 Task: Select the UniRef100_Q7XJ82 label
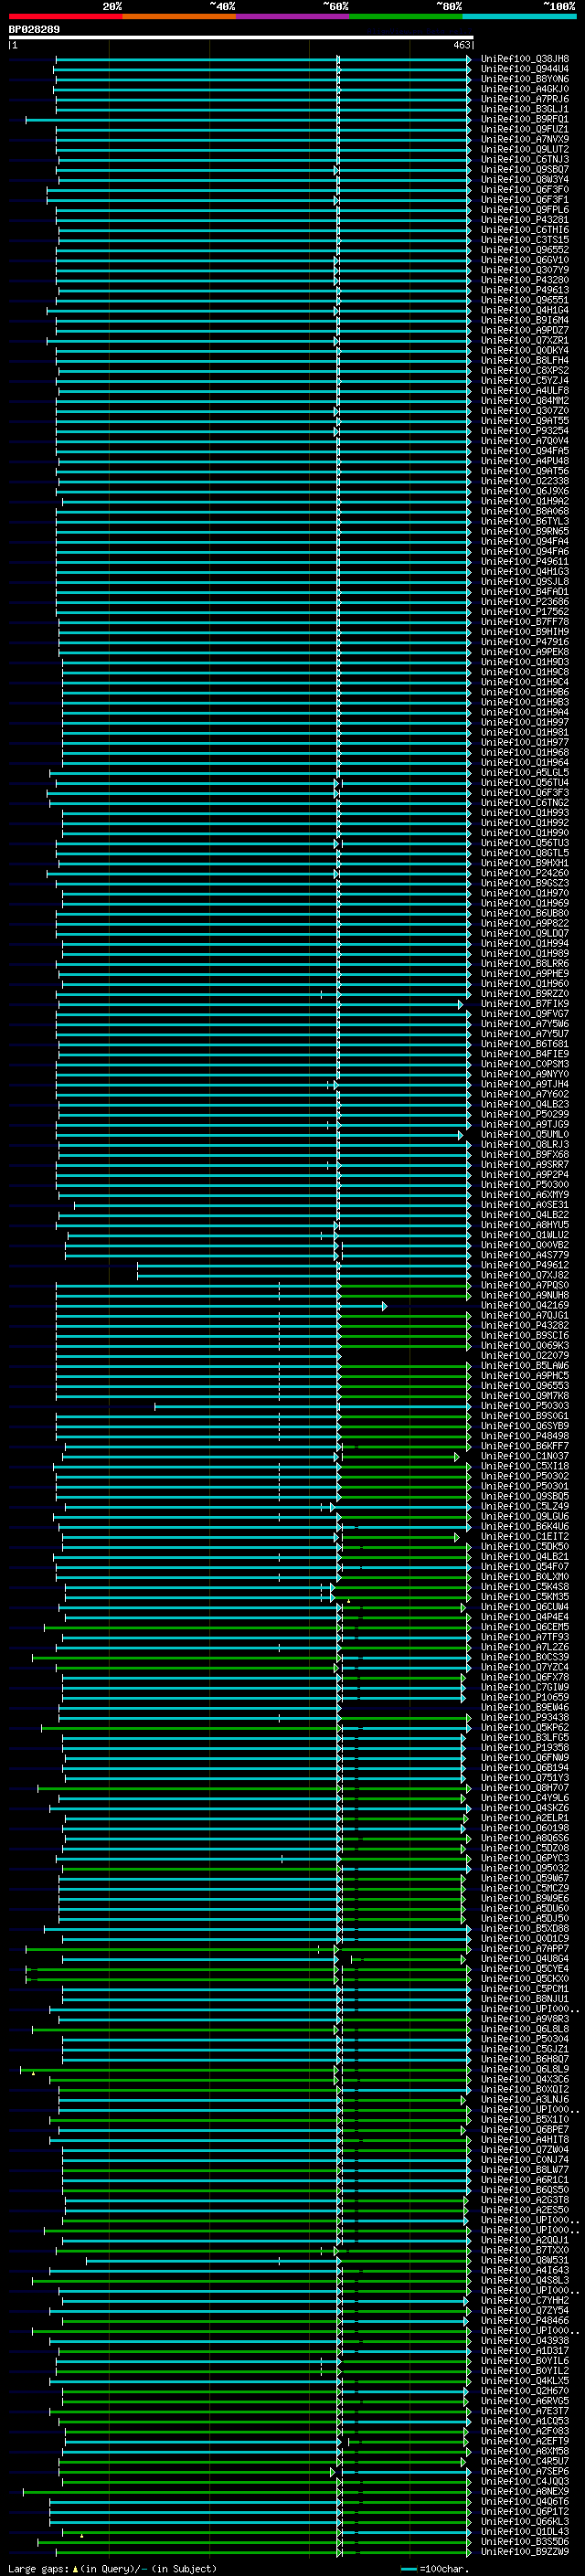pyautogui.click(x=524, y=1275)
